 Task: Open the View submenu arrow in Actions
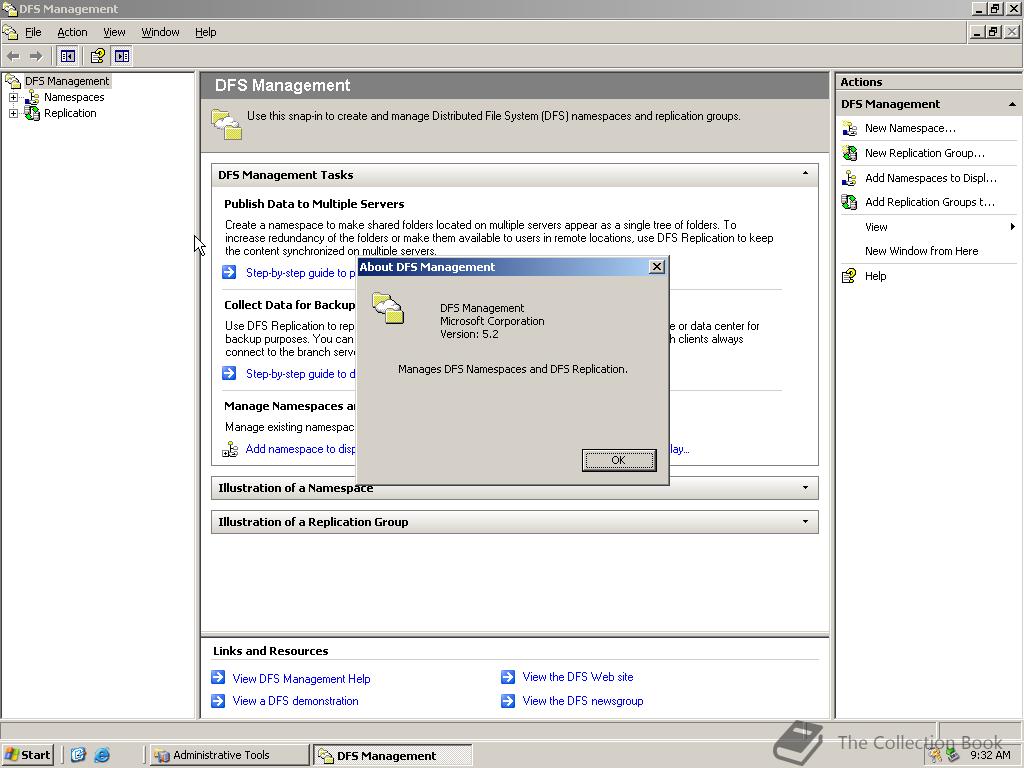click(x=1012, y=227)
